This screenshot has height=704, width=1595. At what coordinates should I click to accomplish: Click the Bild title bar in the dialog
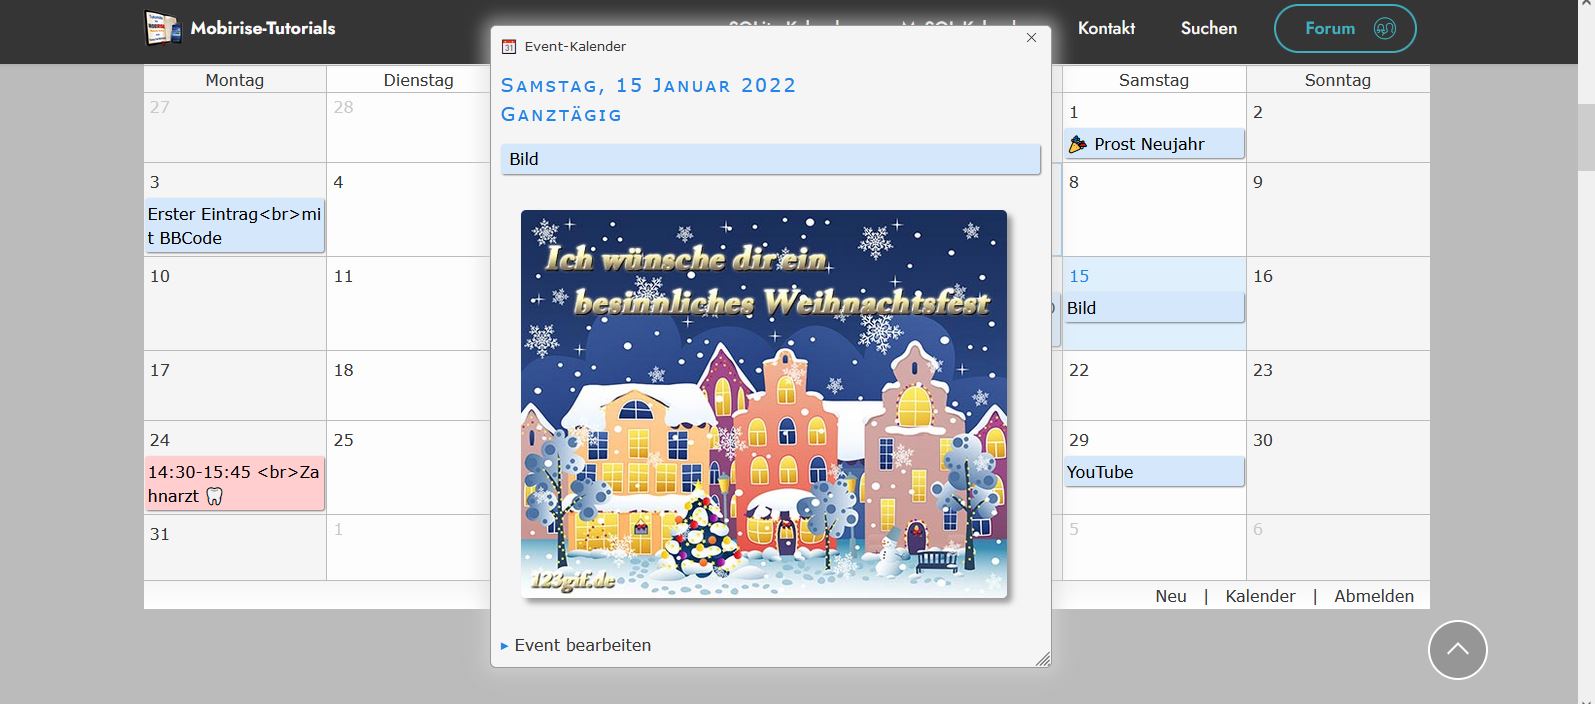[x=770, y=159]
